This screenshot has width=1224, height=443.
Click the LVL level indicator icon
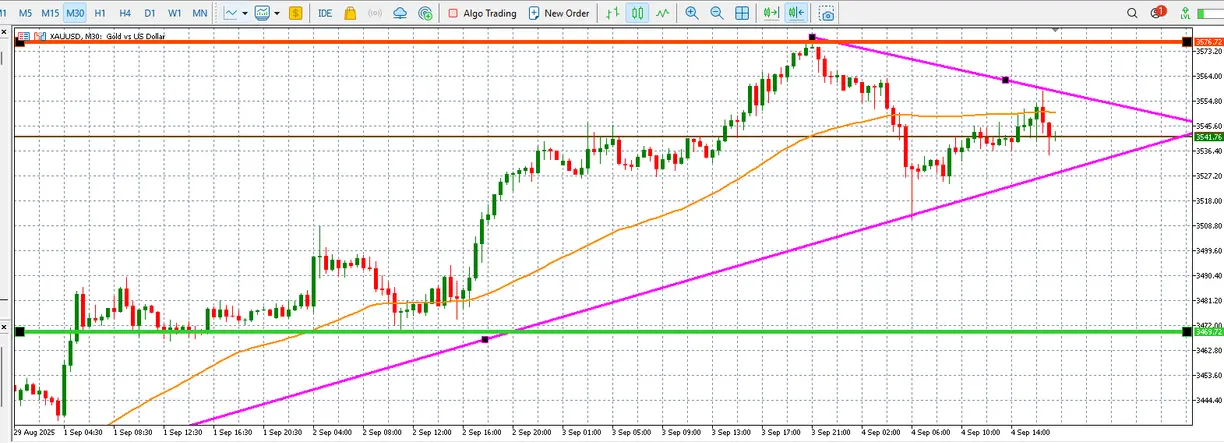click(x=1185, y=13)
